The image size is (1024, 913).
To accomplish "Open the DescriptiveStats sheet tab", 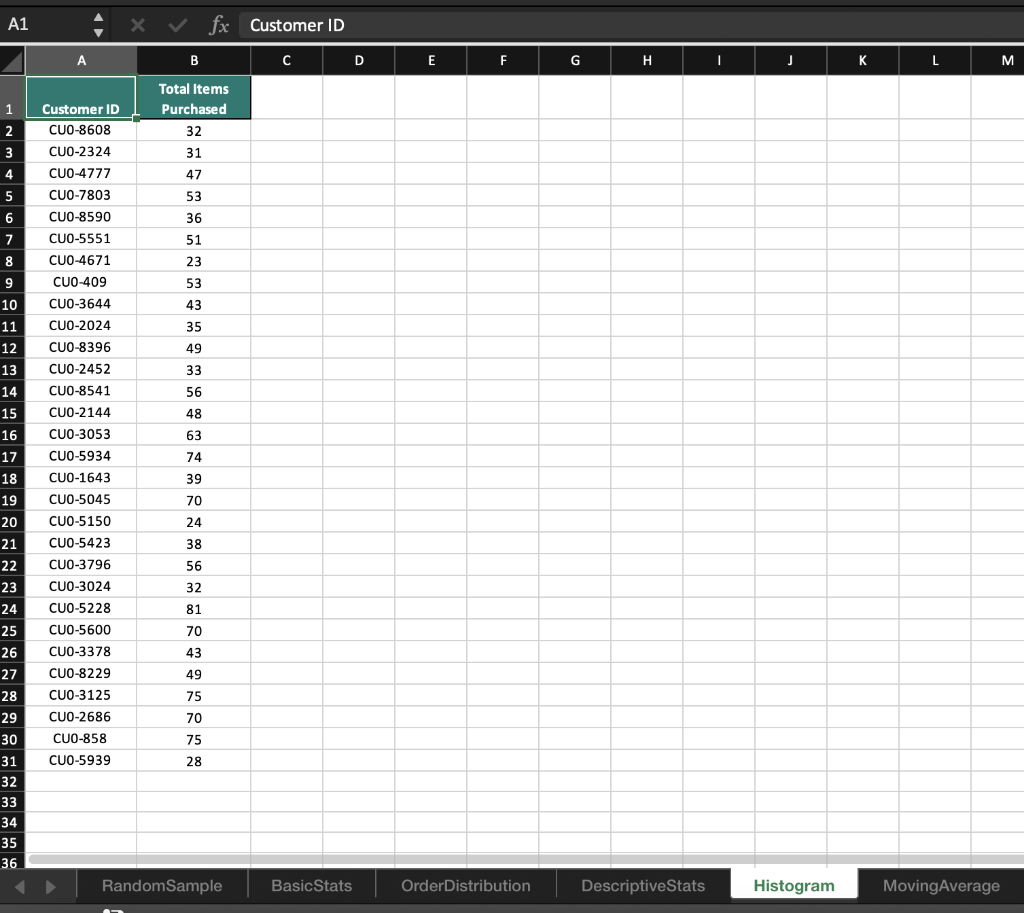I will pos(641,885).
